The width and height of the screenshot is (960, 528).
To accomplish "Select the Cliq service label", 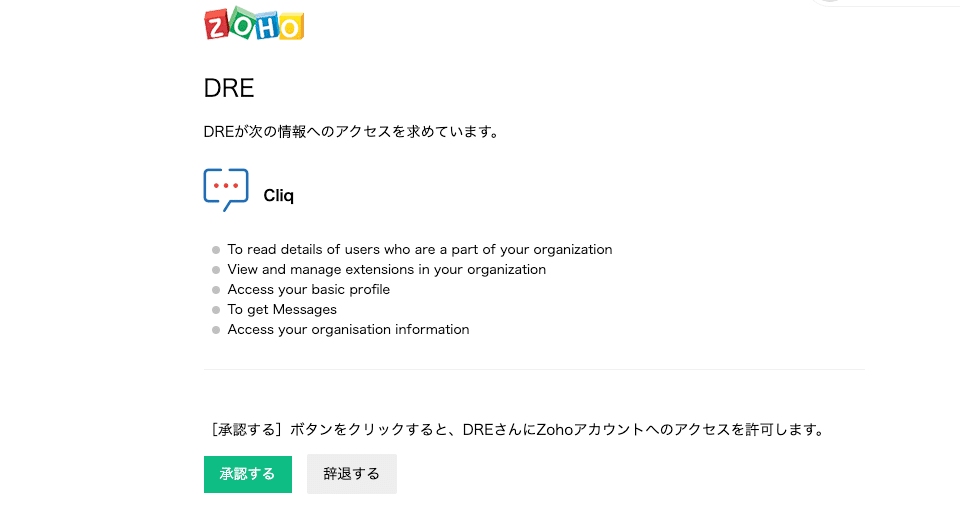I will click(x=279, y=195).
